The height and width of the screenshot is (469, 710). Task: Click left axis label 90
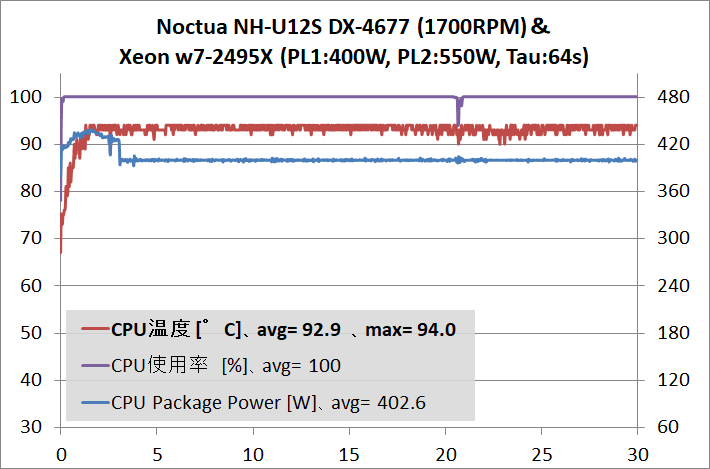[31, 144]
